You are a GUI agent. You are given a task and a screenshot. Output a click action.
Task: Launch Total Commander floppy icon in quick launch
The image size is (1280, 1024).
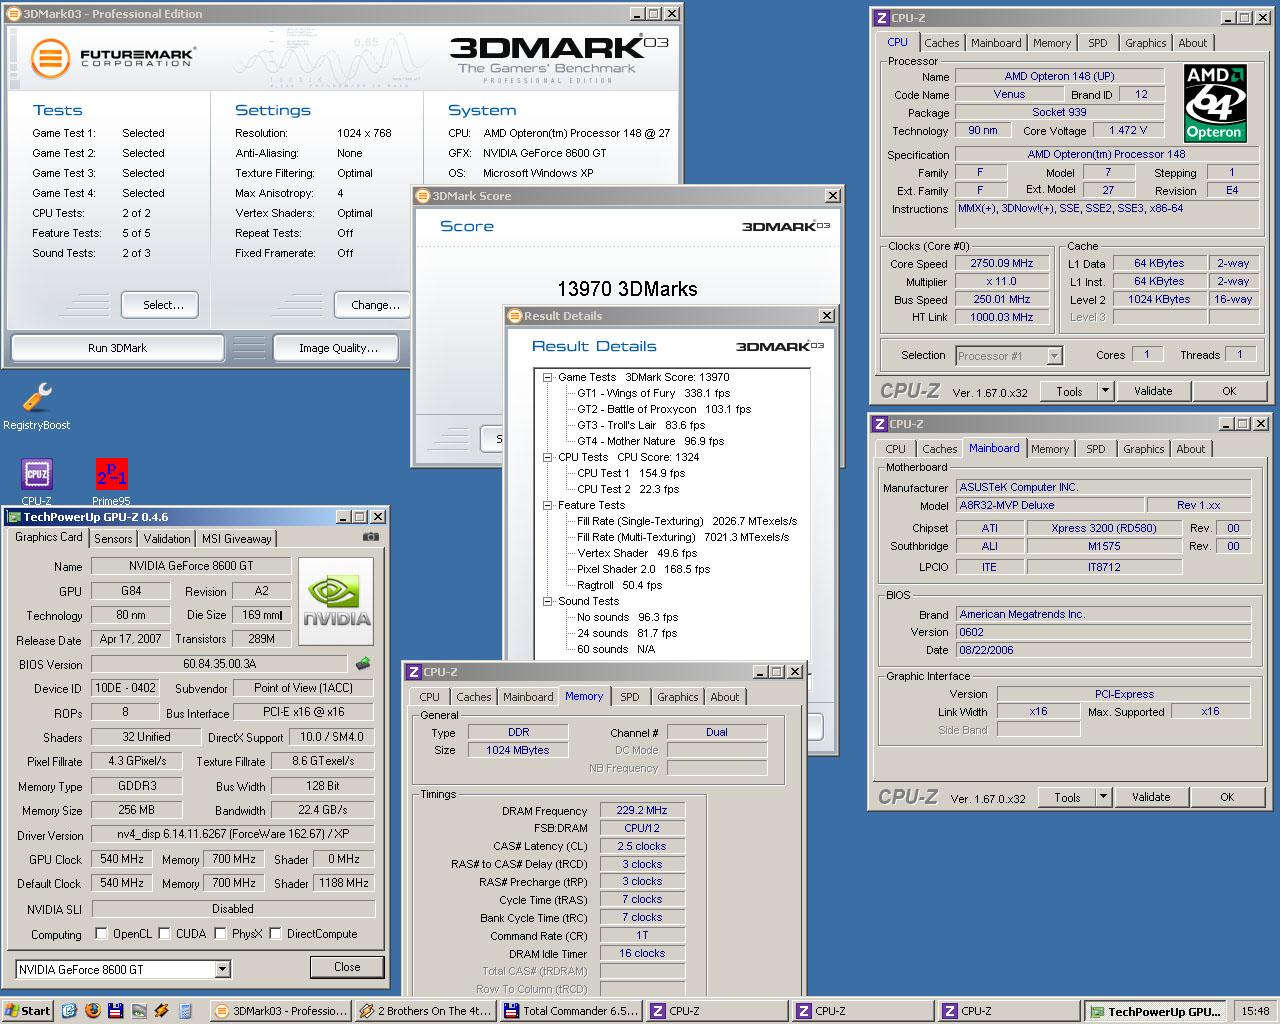point(116,1010)
